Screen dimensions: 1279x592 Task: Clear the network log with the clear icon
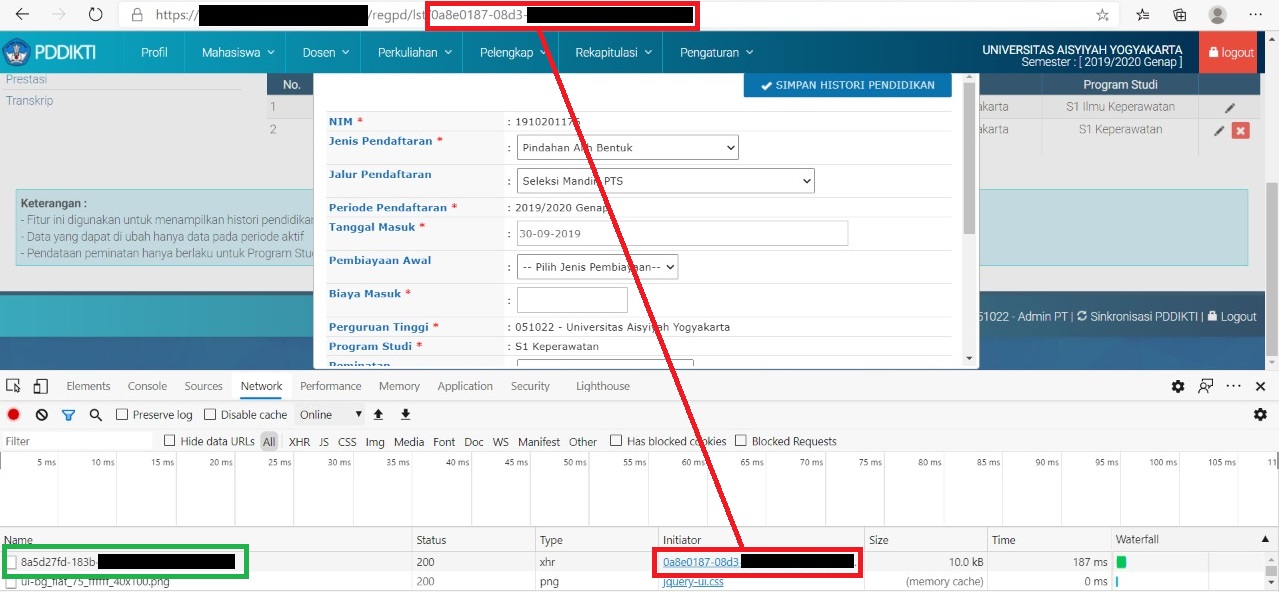(x=42, y=415)
